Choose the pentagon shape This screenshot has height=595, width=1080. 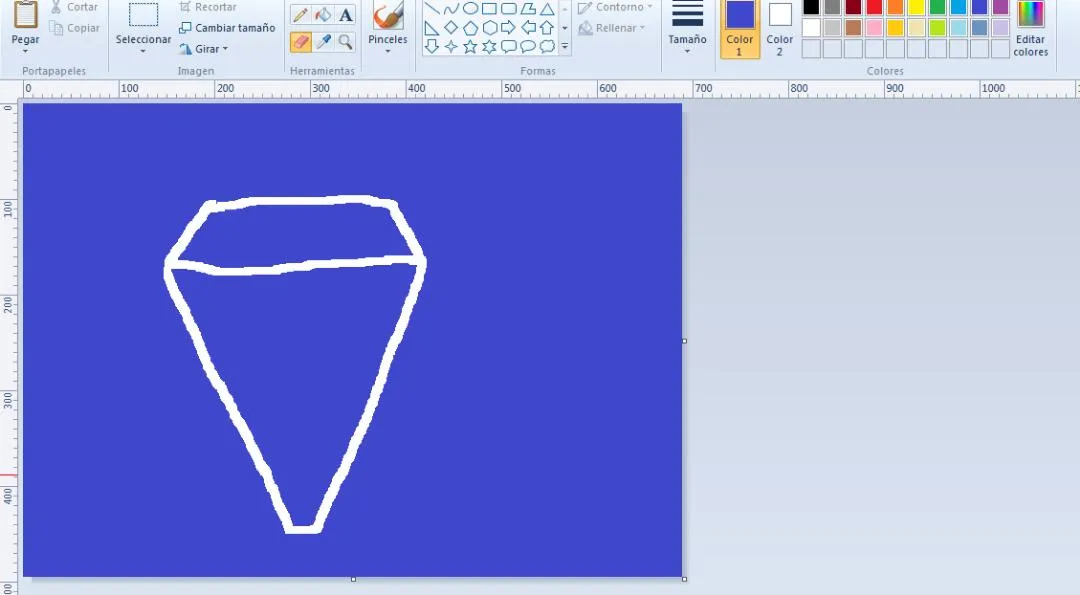point(470,28)
